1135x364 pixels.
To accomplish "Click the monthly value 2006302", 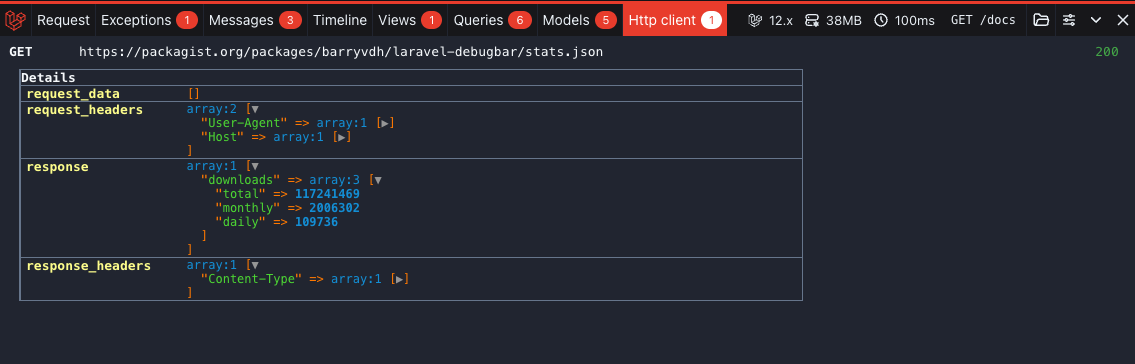I will point(334,208).
